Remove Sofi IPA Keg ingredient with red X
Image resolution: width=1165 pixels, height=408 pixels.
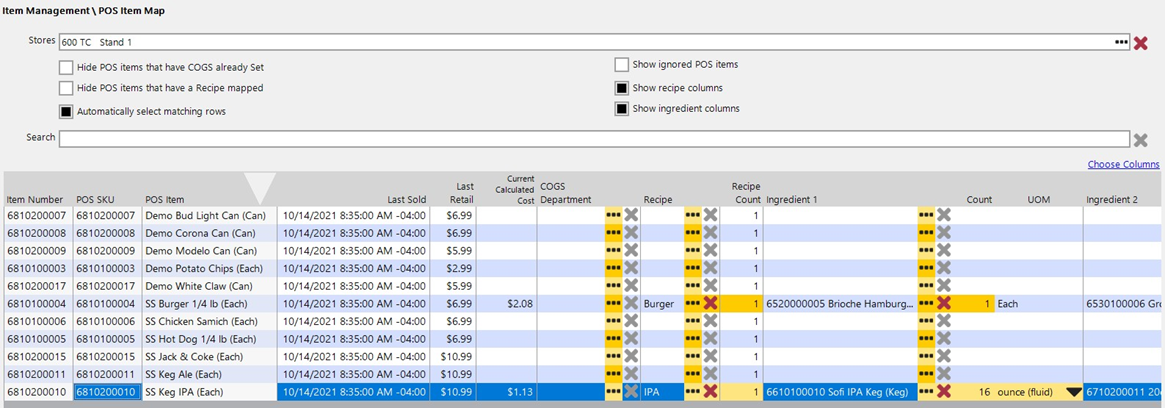(x=944, y=392)
